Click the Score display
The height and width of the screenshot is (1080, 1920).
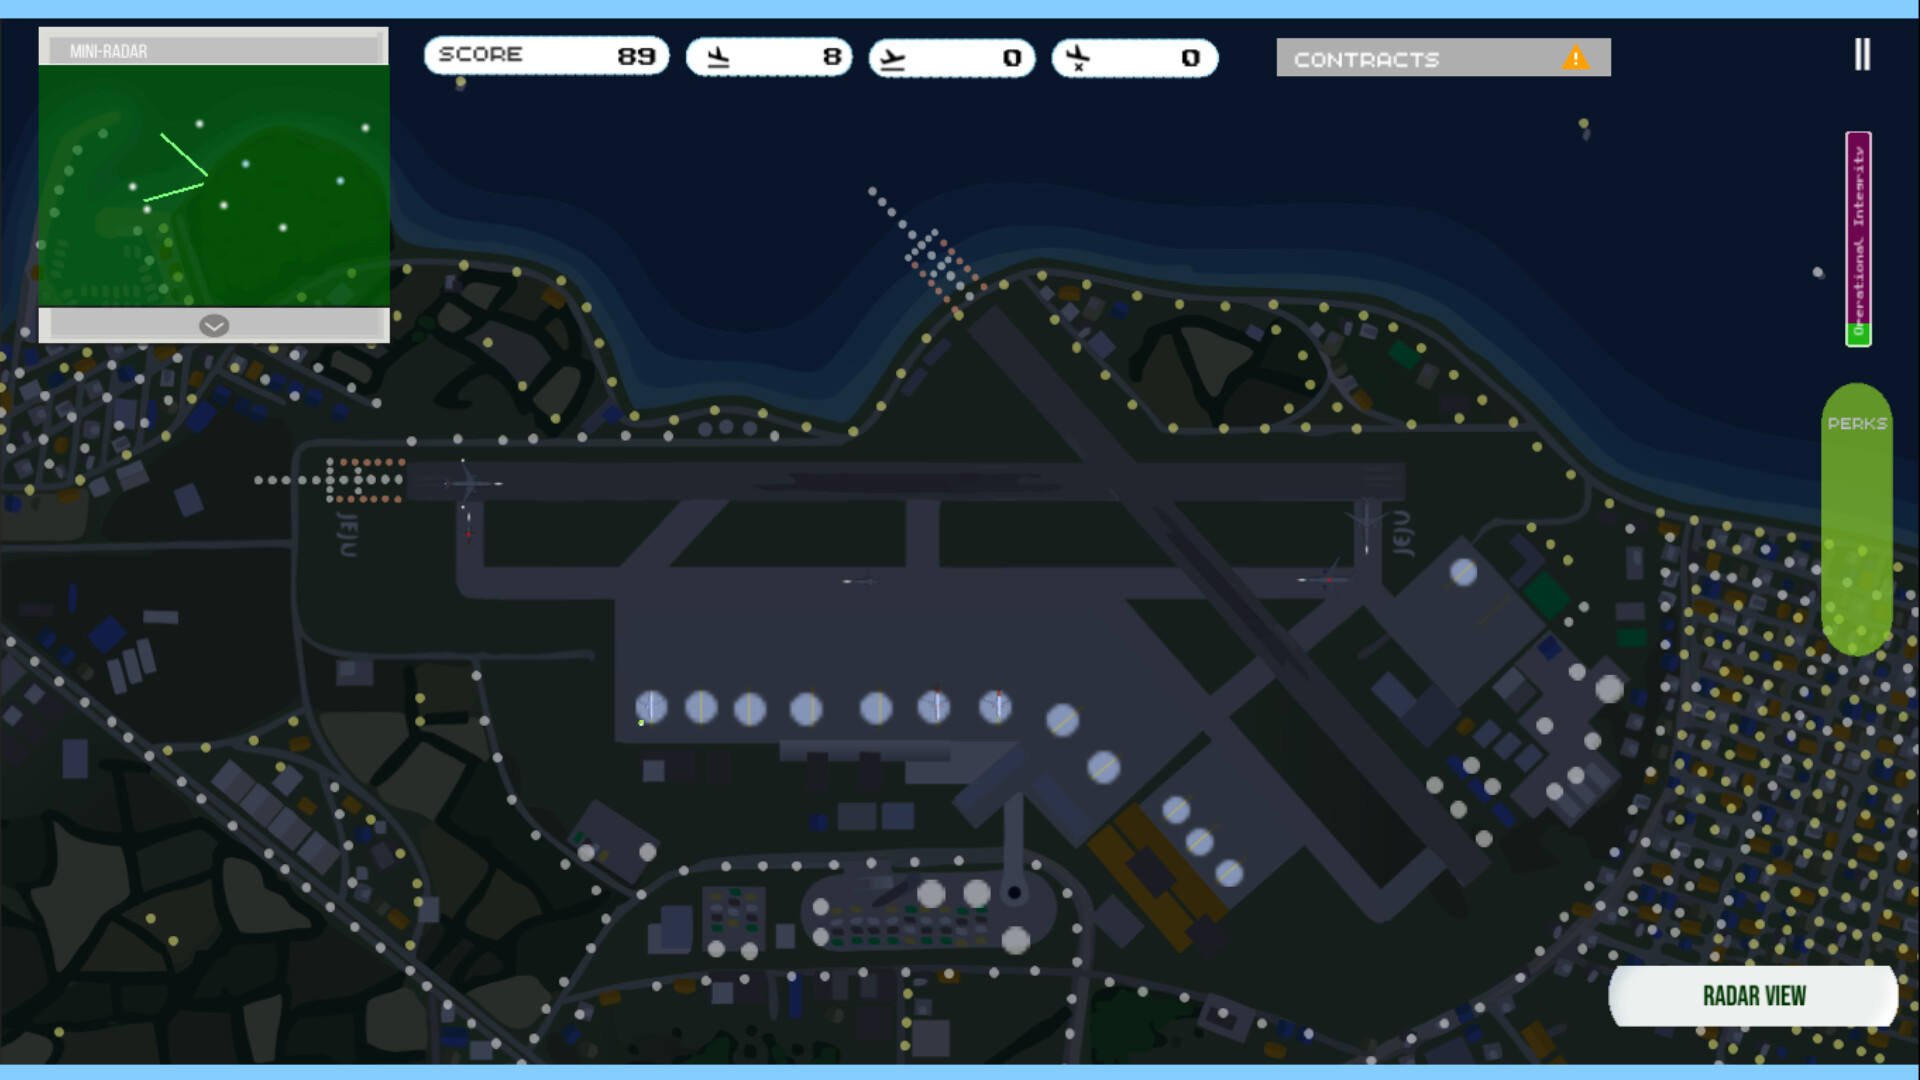(546, 56)
